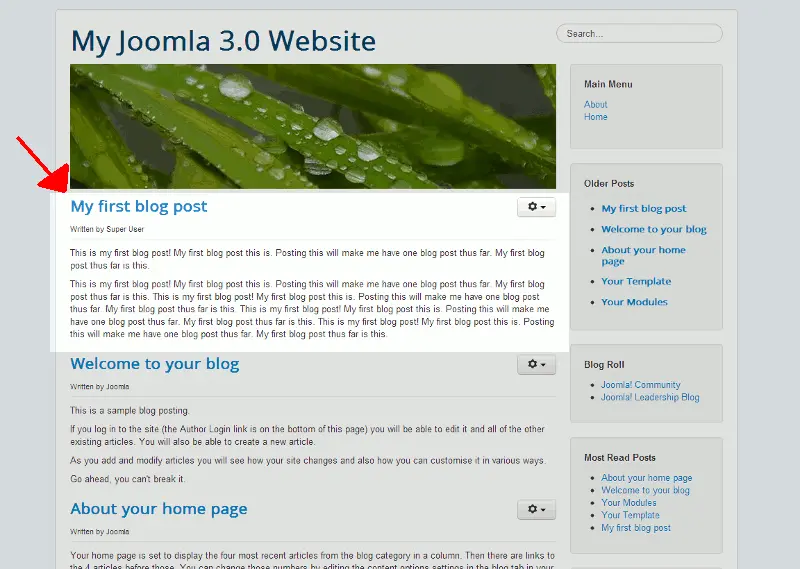Open Your Modules in Older Posts
The width and height of the screenshot is (800, 569).
click(x=634, y=302)
